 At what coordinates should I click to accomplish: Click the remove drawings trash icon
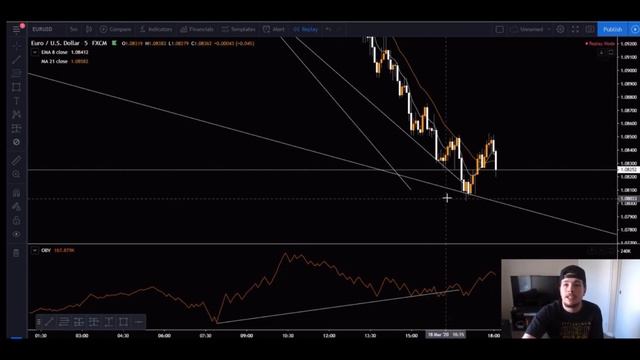point(16,253)
